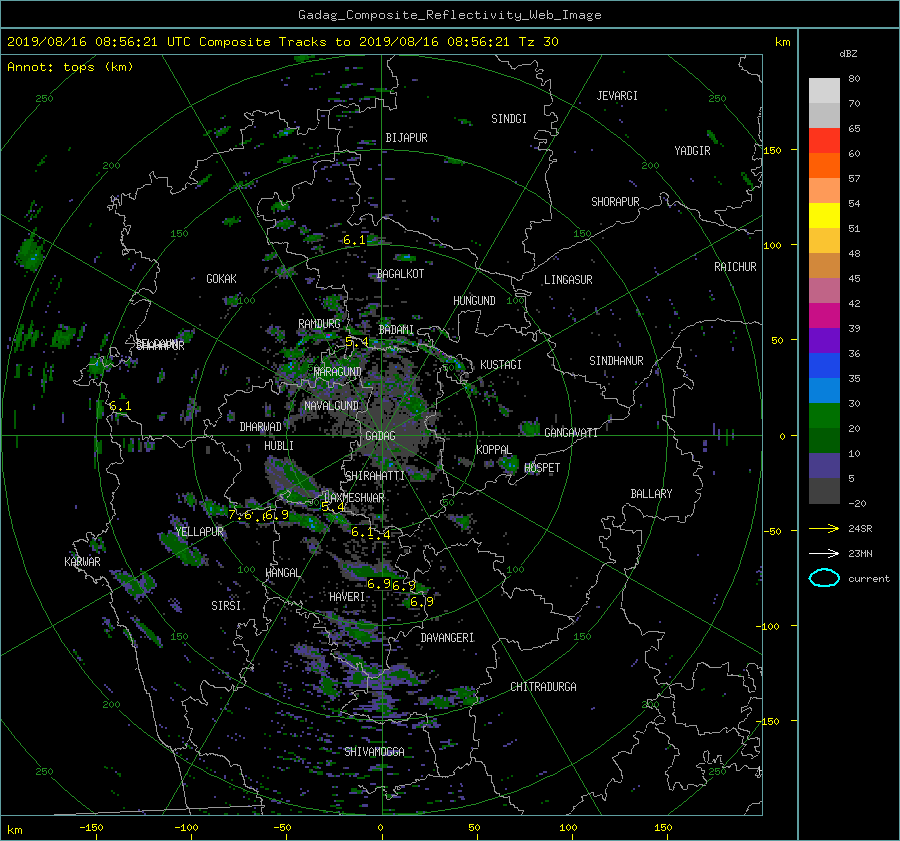Click the JEVARGI city label

[x=617, y=96]
